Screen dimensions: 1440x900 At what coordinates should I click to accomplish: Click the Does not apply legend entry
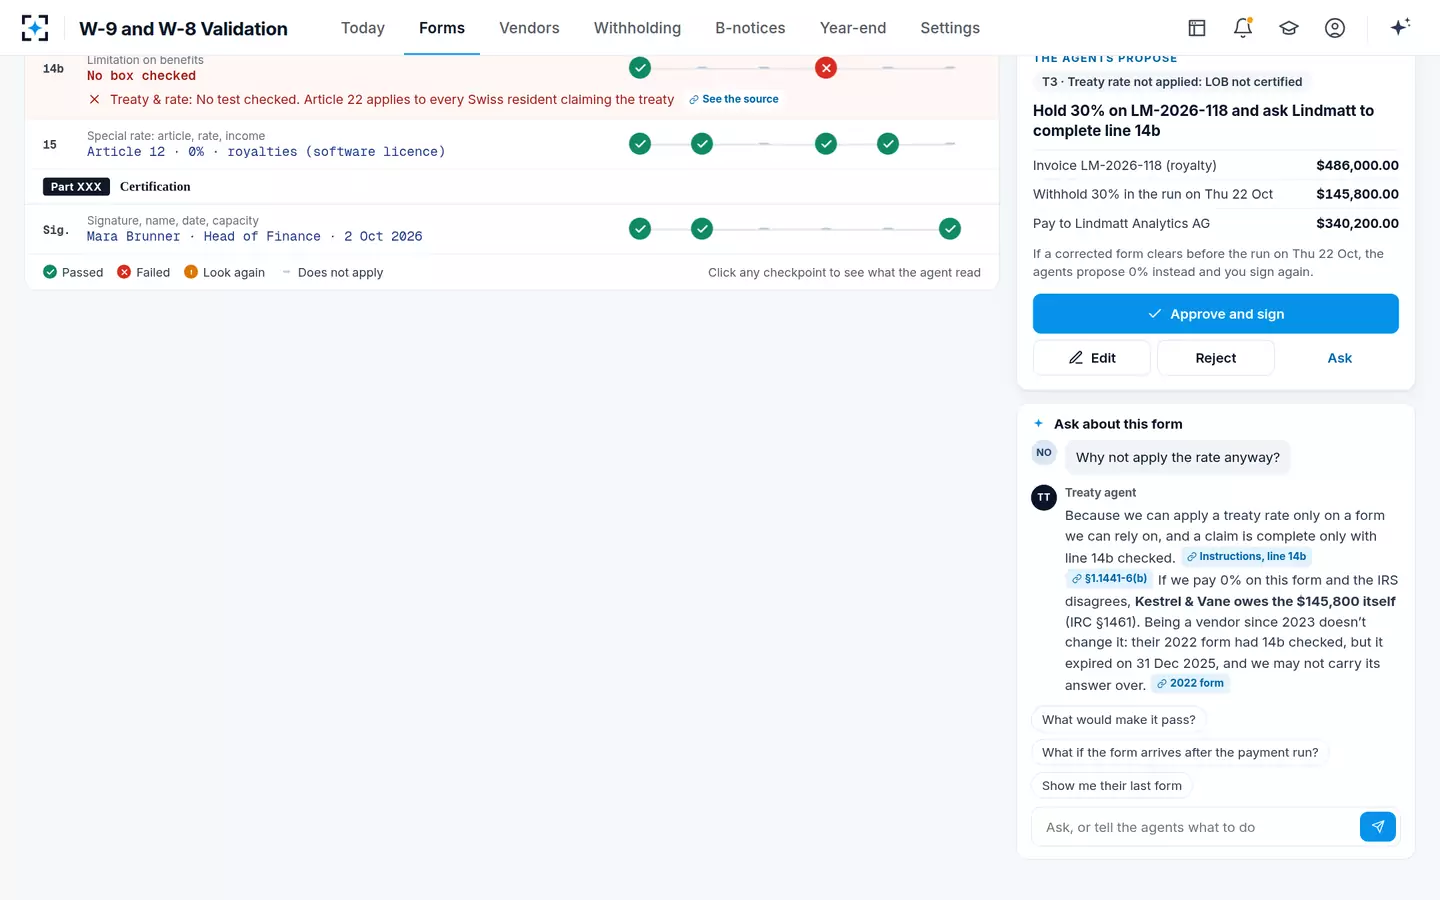point(331,272)
